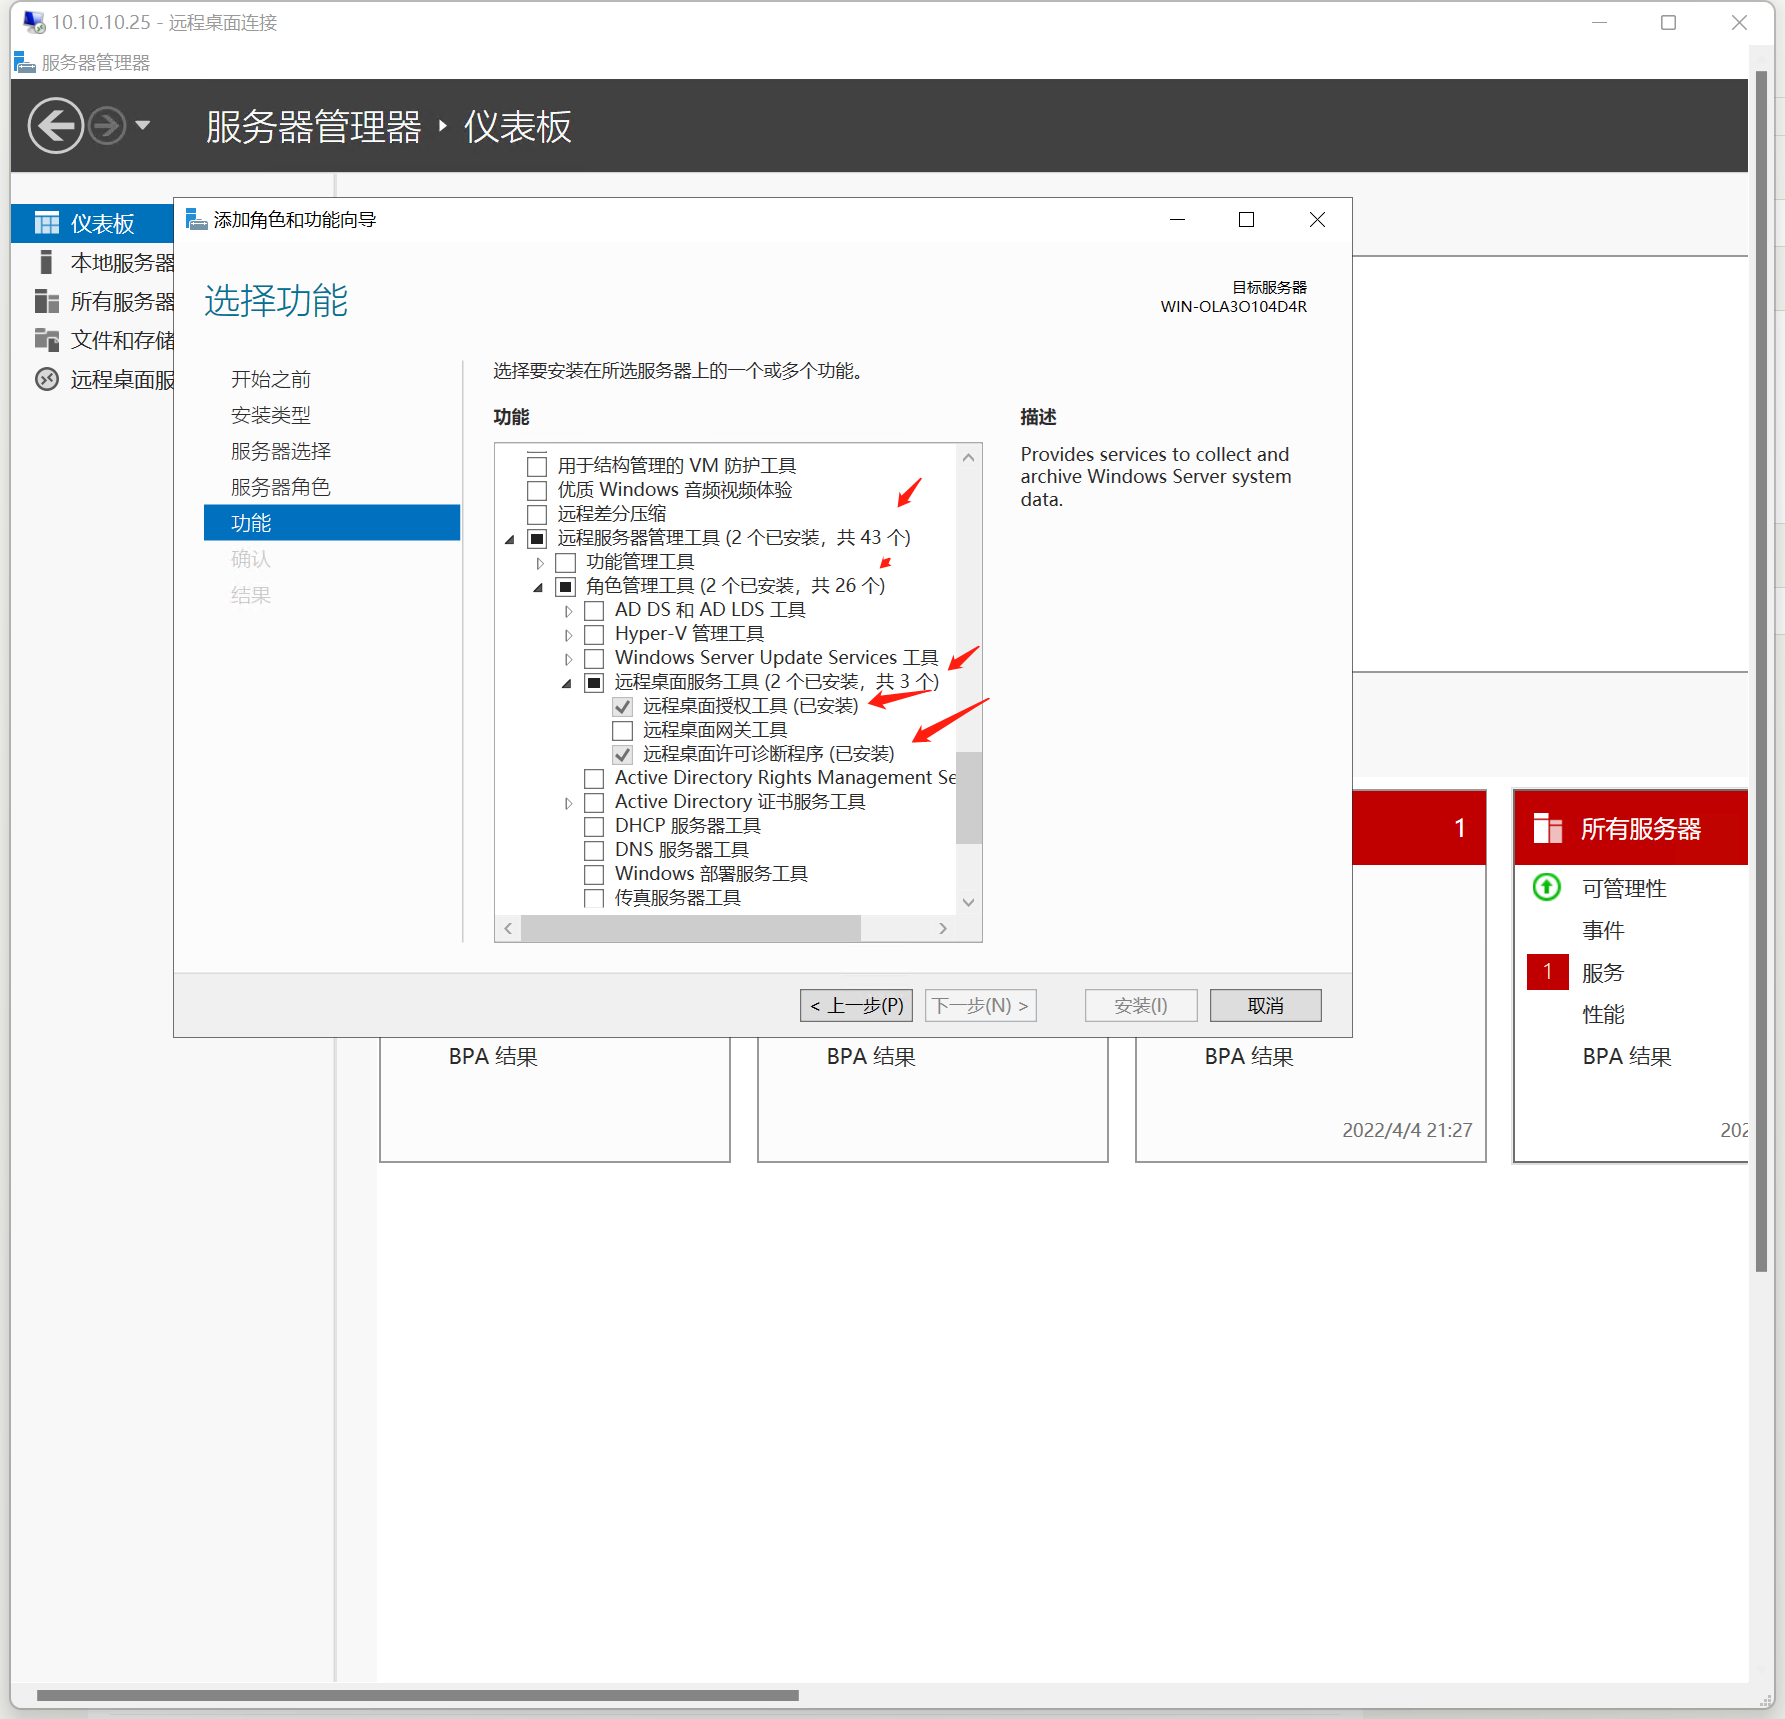The width and height of the screenshot is (1785, 1719).
Task: Check 功能管理工具 checkbox
Action: [x=566, y=562]
